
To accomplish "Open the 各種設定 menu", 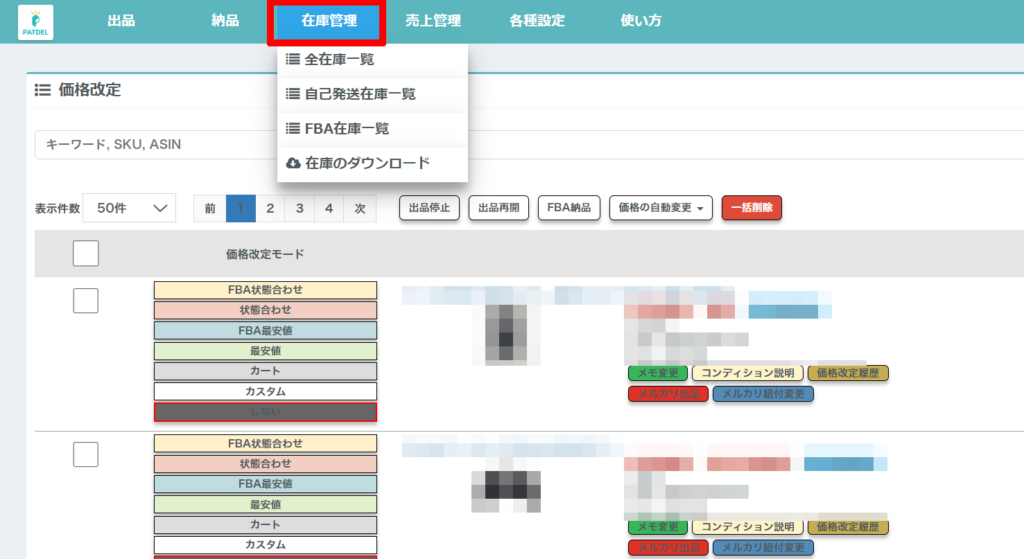I will 537,21.
